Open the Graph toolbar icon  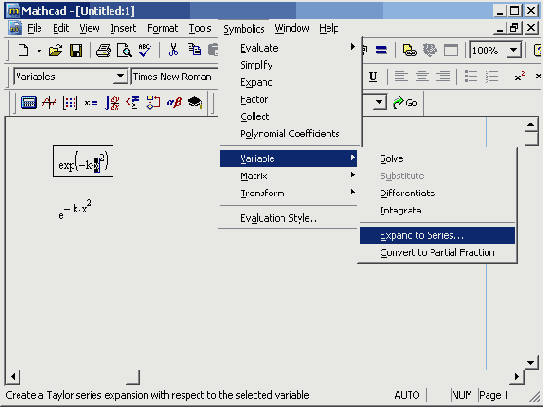pos(49,103)
